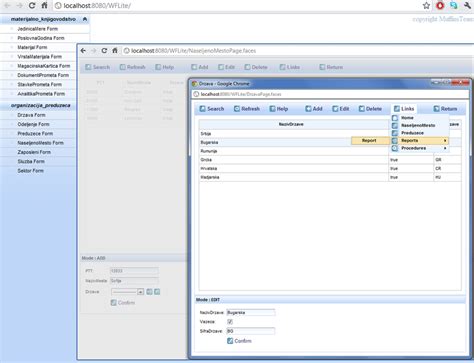
Task: Reload the main browser page
Action: pos(32,5)
